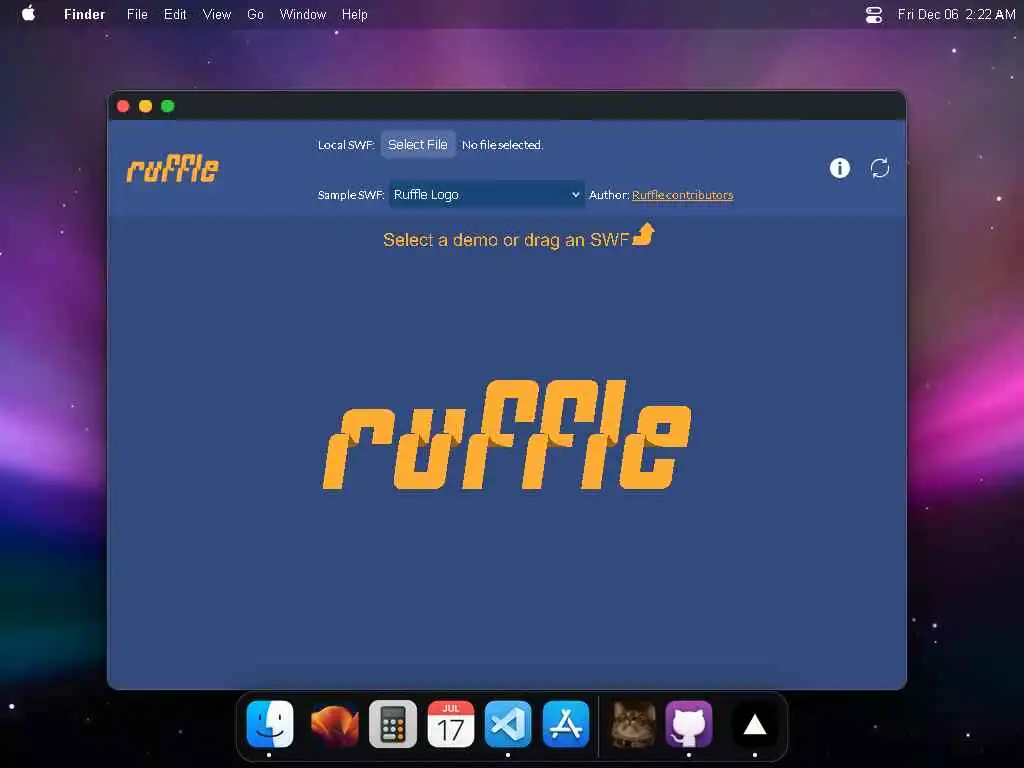Click the 'Sample SWF:' label
Screen dimensions: 1024x768
click(x=351, y=195)
